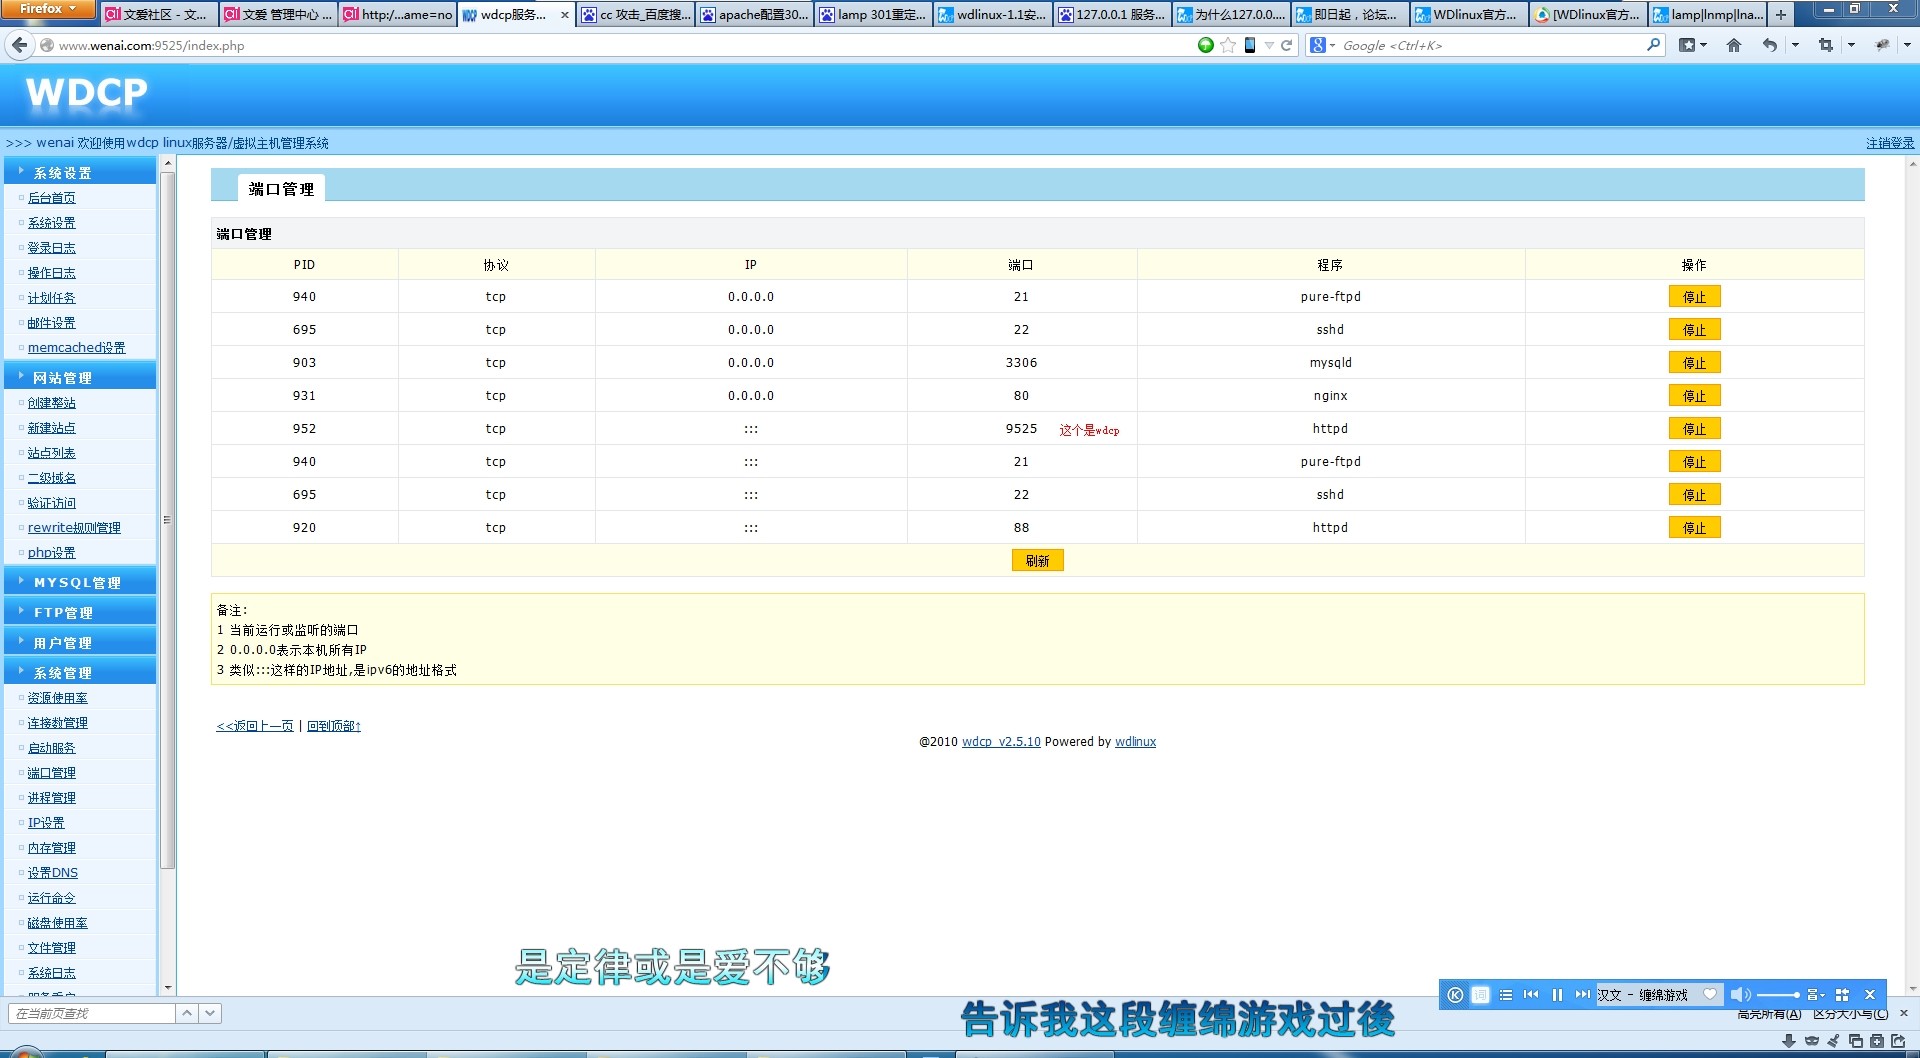This screenshot has width=1920, height=1058.
Task: Click the undo arrow toolbar icon
Action: click(x=1770, y=45)
